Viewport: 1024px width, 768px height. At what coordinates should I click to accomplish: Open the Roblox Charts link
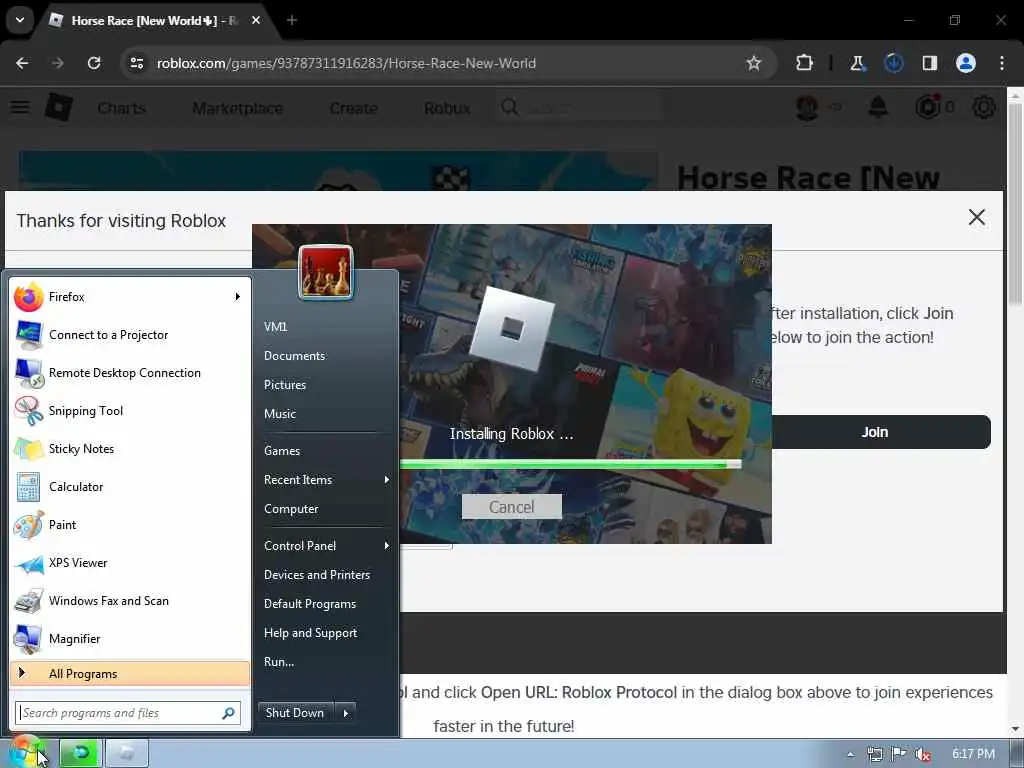click(121, 108)
